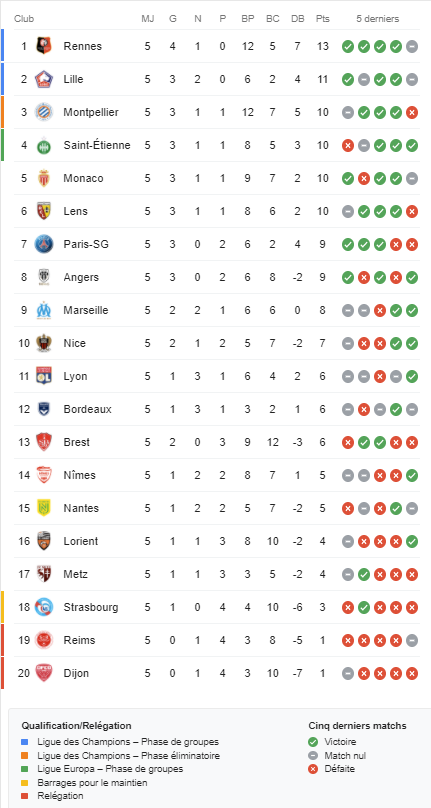Click the Marseille club emblem
The width and height of the screenshot is (431, 808).
44,310
